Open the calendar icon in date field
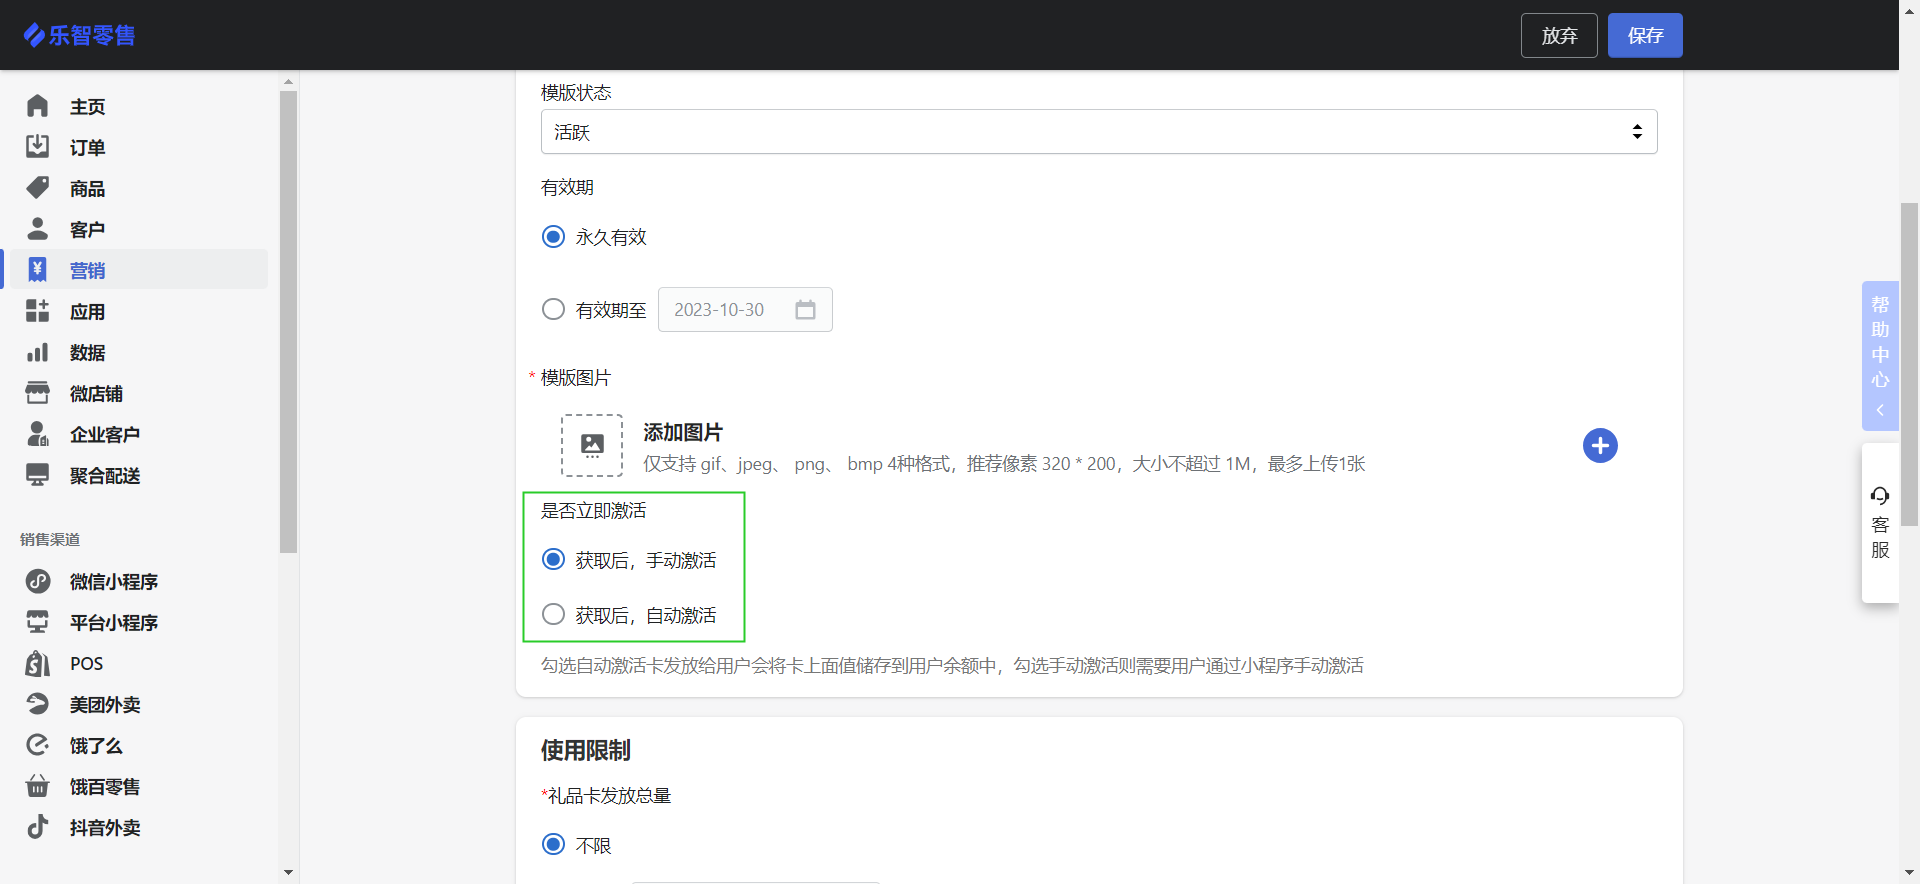The width and height of the screenshot is (1920, 884). (x=805, y=310)
